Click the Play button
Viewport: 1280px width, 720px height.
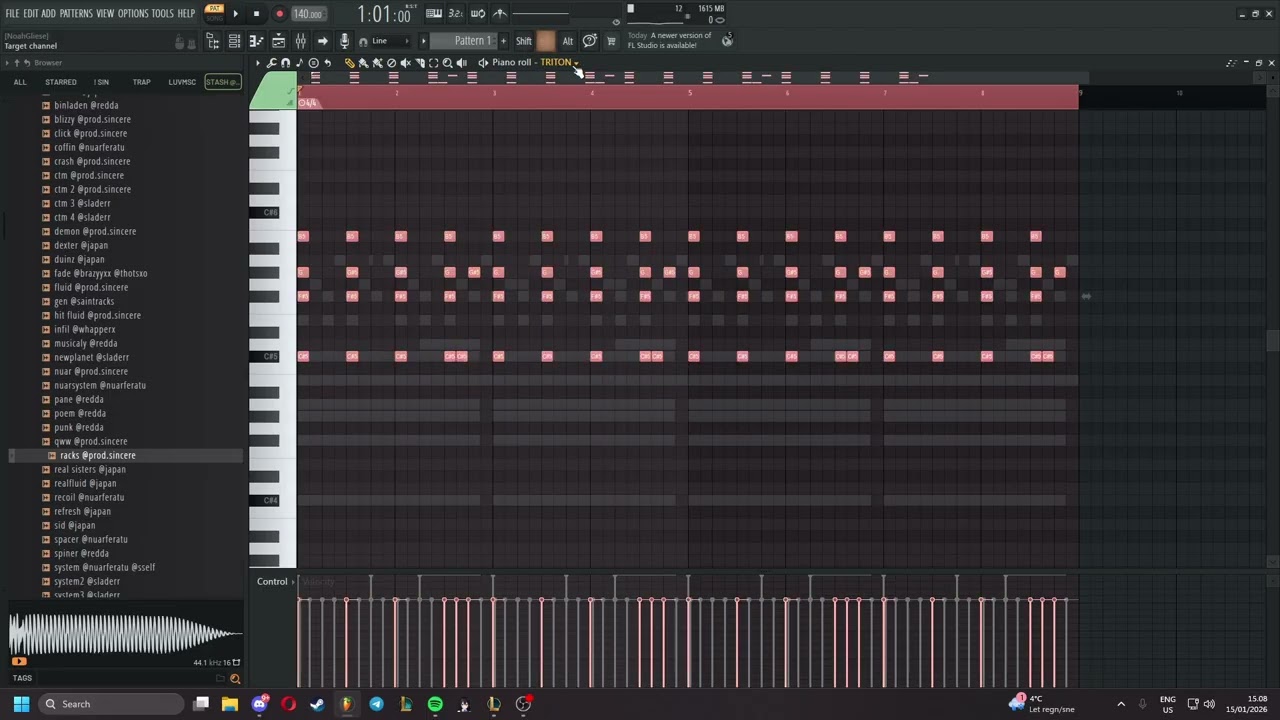235,14
